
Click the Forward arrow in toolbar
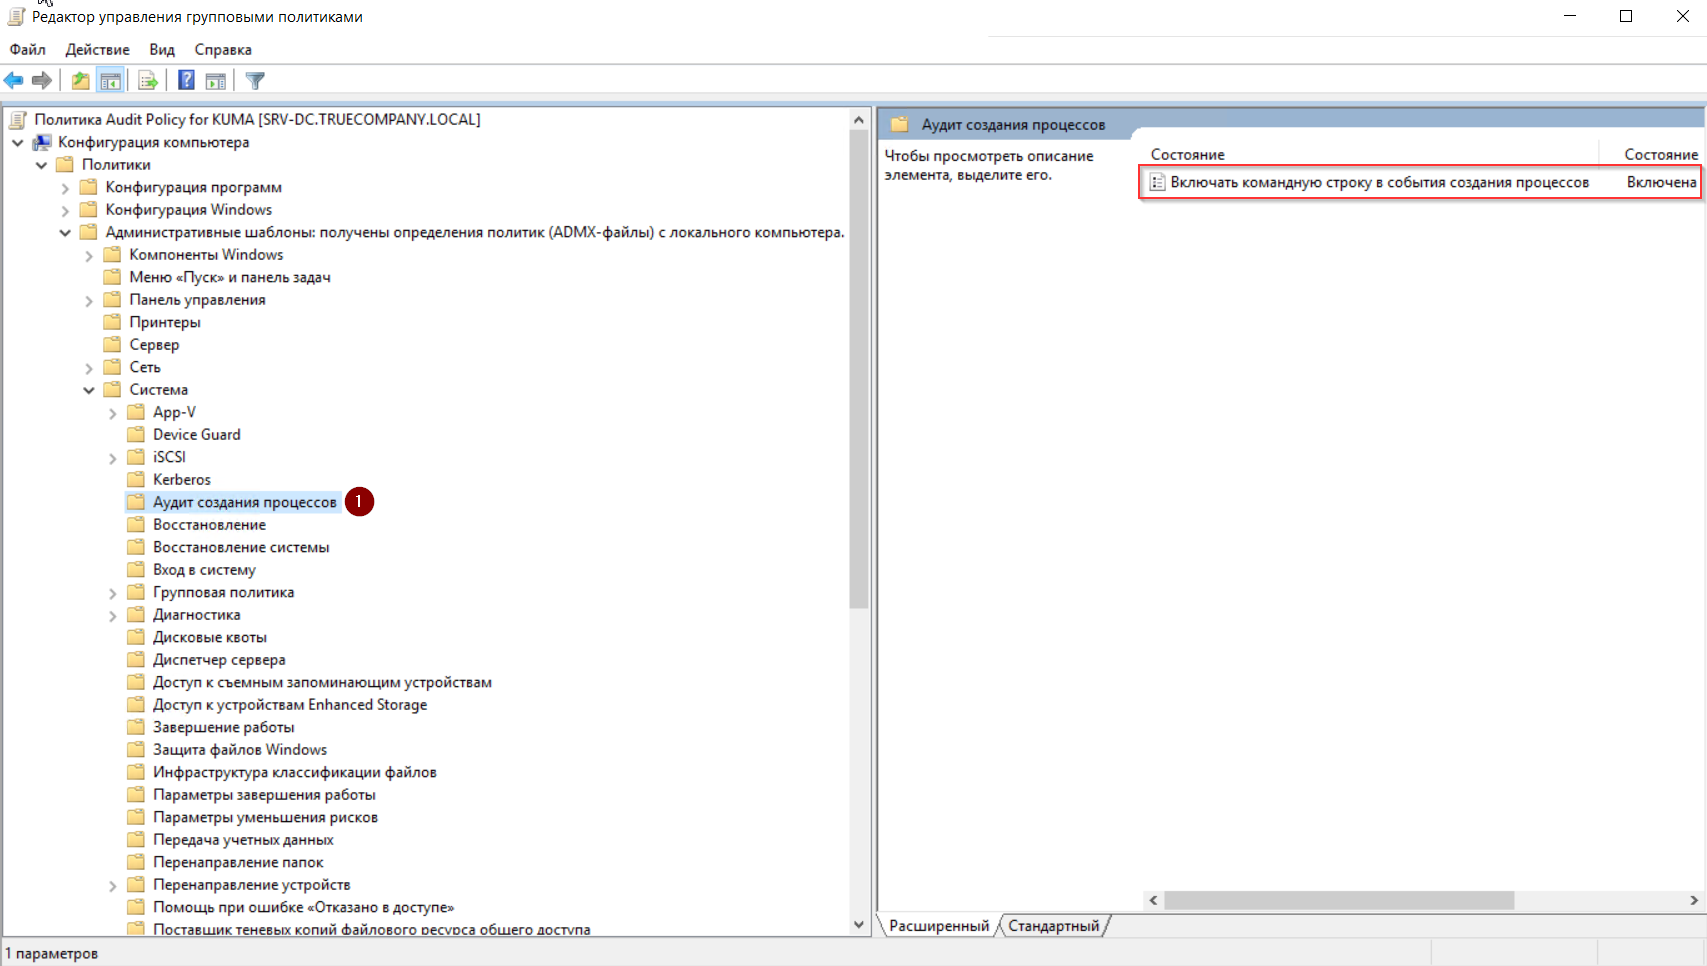[42, 81]
